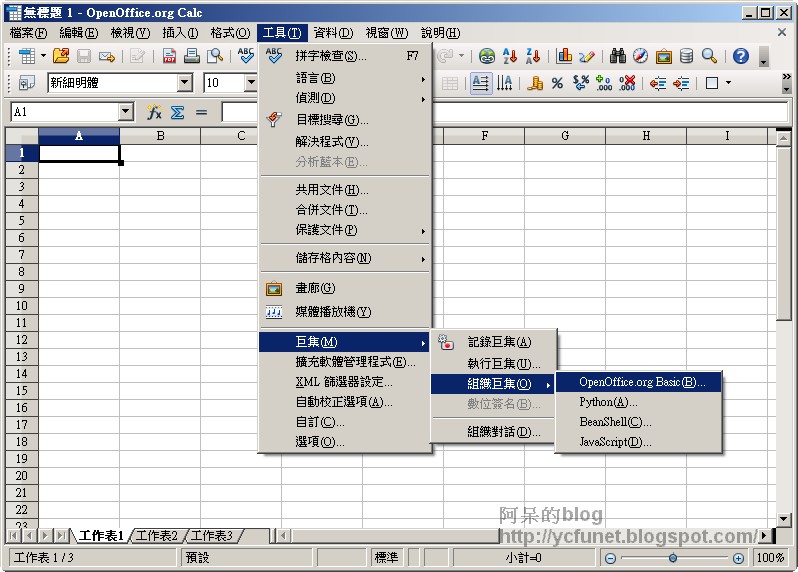Image resolution: width=798 pixels, height=572 pixels.
Task: Click the Increase indent icon
Action: 681,83
